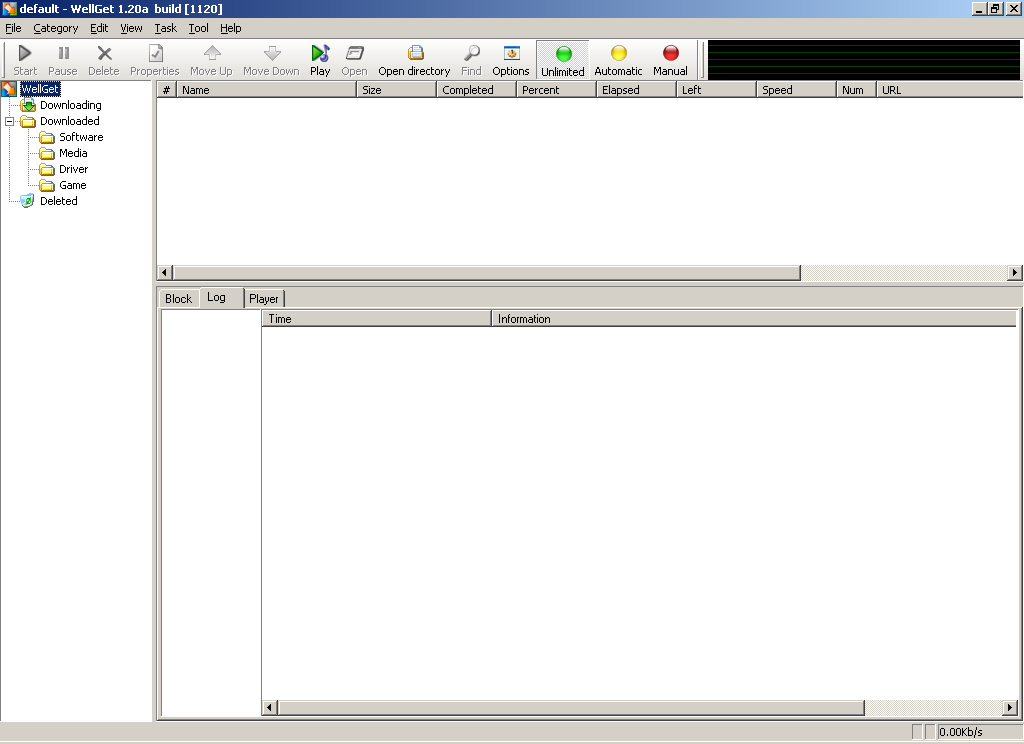This screenshot has height=744, width=1024.
Task: Sort by the Left column header
Action: pyautogui.click(x=716, y=90)
